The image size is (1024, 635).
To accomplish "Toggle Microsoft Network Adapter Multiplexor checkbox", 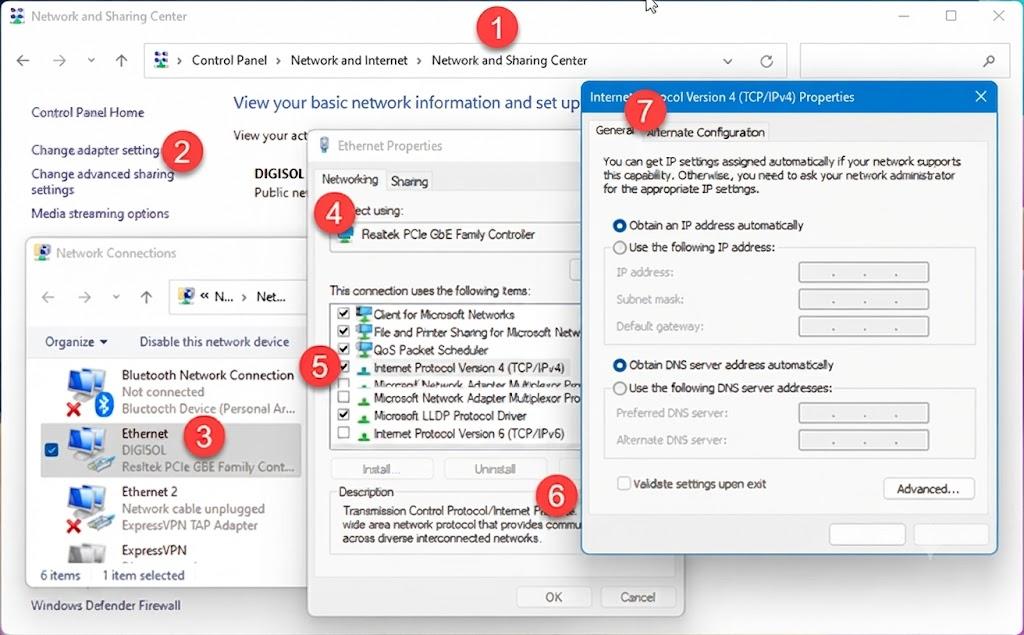I will pos(344,397).
